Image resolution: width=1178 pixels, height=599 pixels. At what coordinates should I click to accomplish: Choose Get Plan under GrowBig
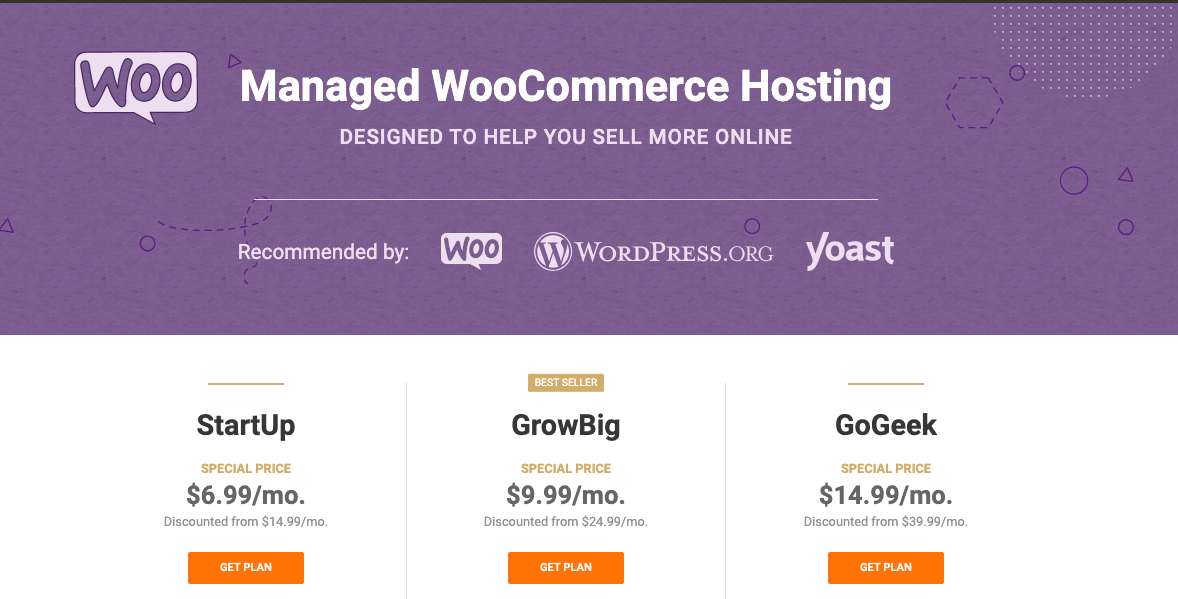tap(566, 567)
